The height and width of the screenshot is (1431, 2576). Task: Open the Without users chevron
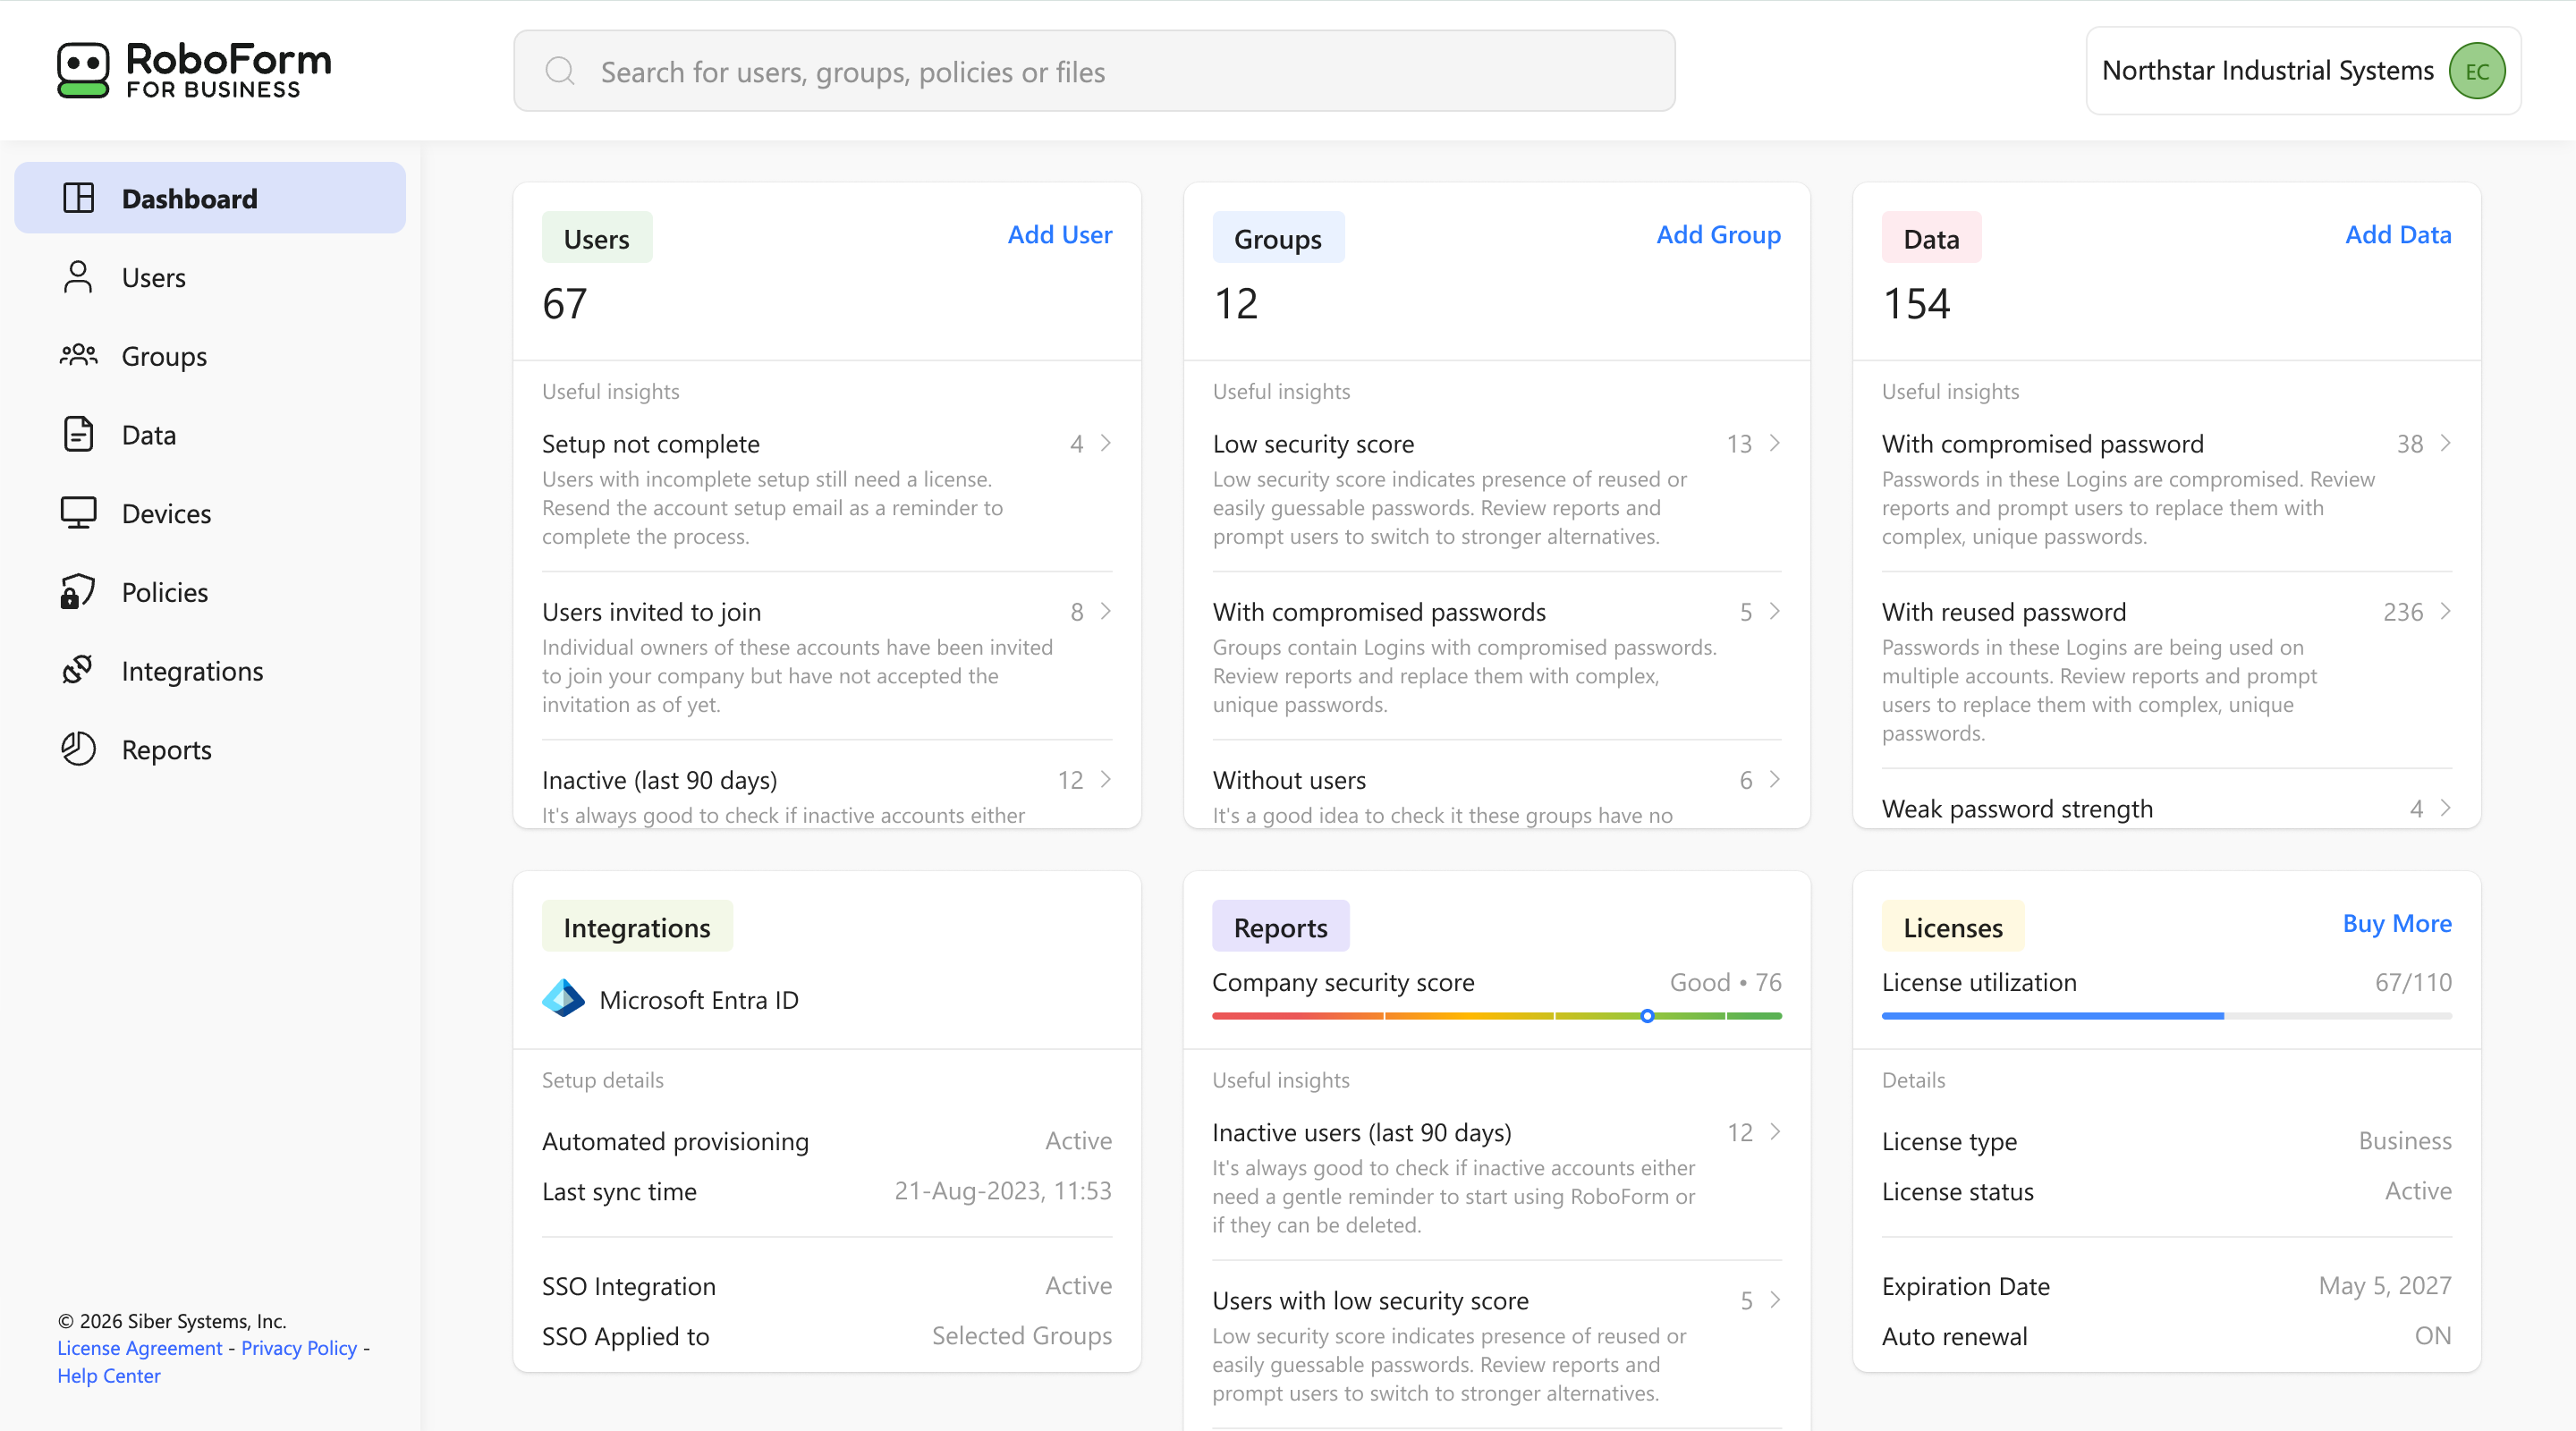click(1775, 778)
